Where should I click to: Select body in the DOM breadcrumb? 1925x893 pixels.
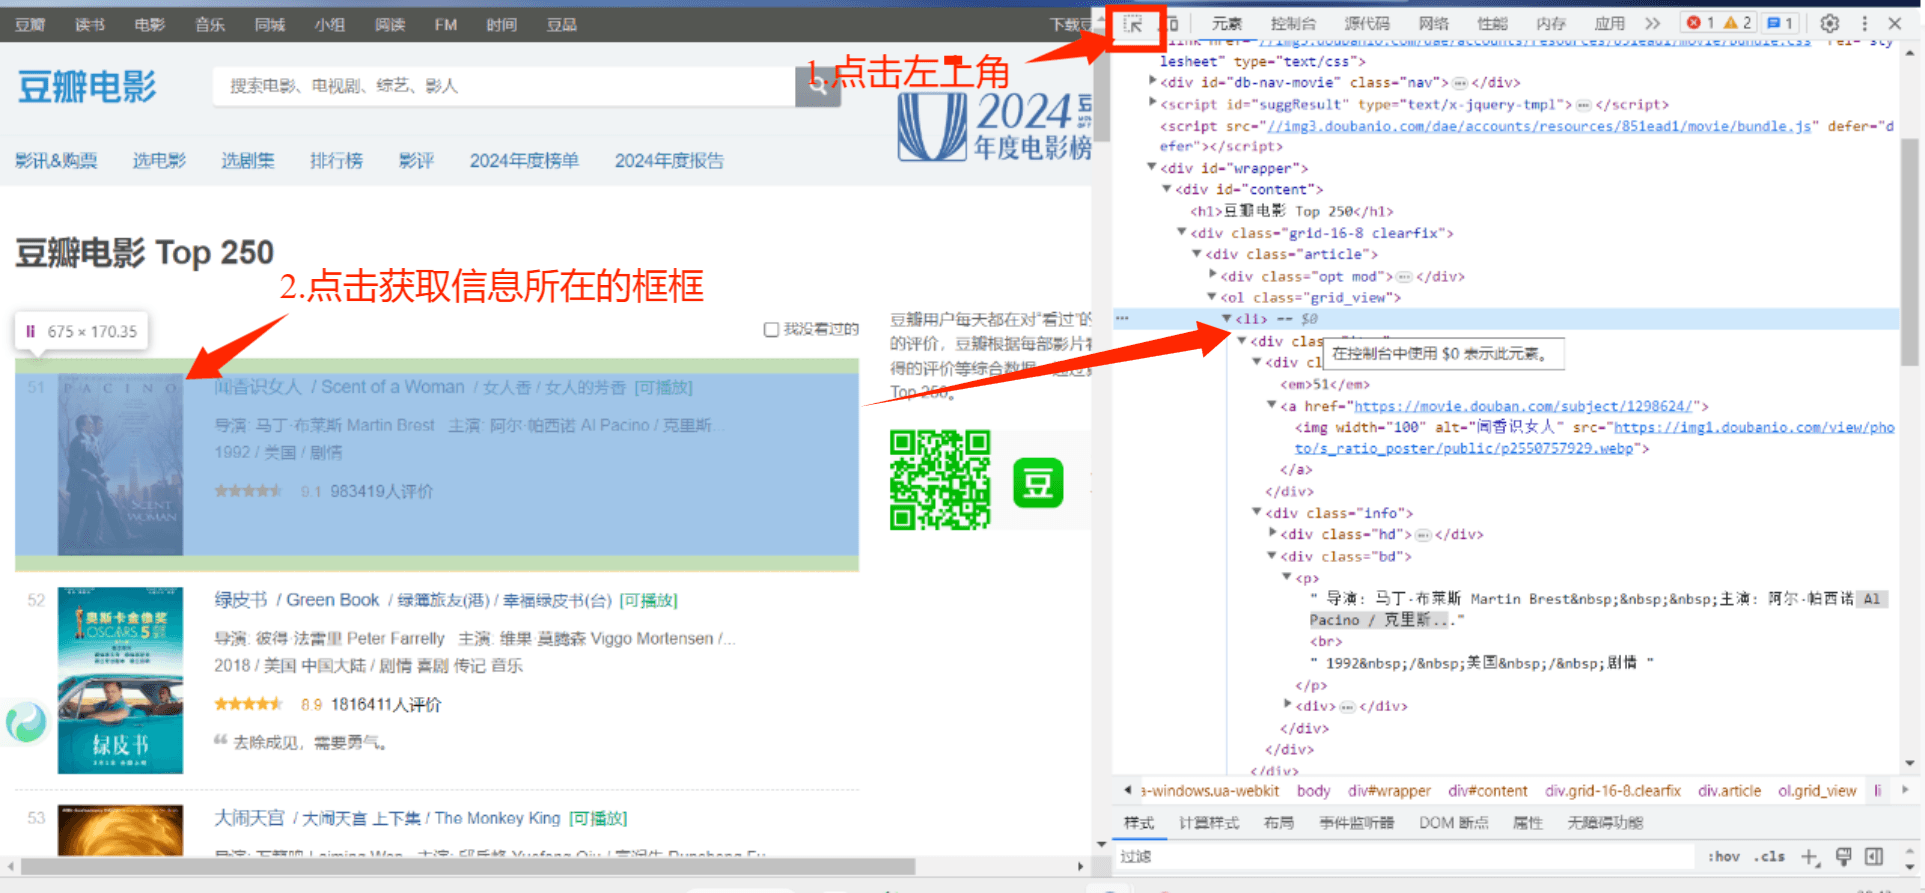click(1313, 791)
